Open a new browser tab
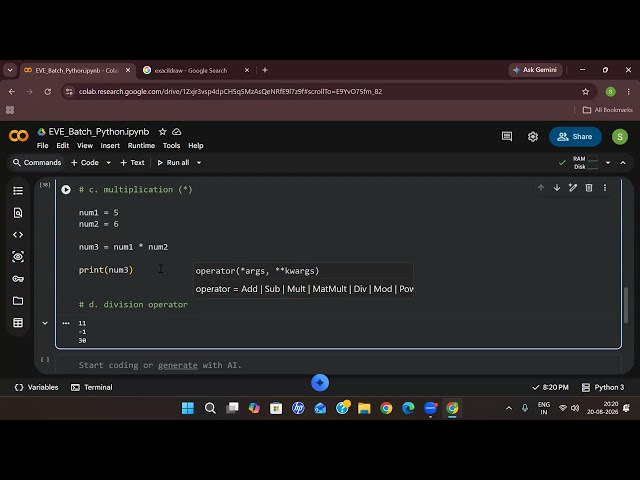Image resolution: width=640 pixels, height=480 pixels. [265, 70]
